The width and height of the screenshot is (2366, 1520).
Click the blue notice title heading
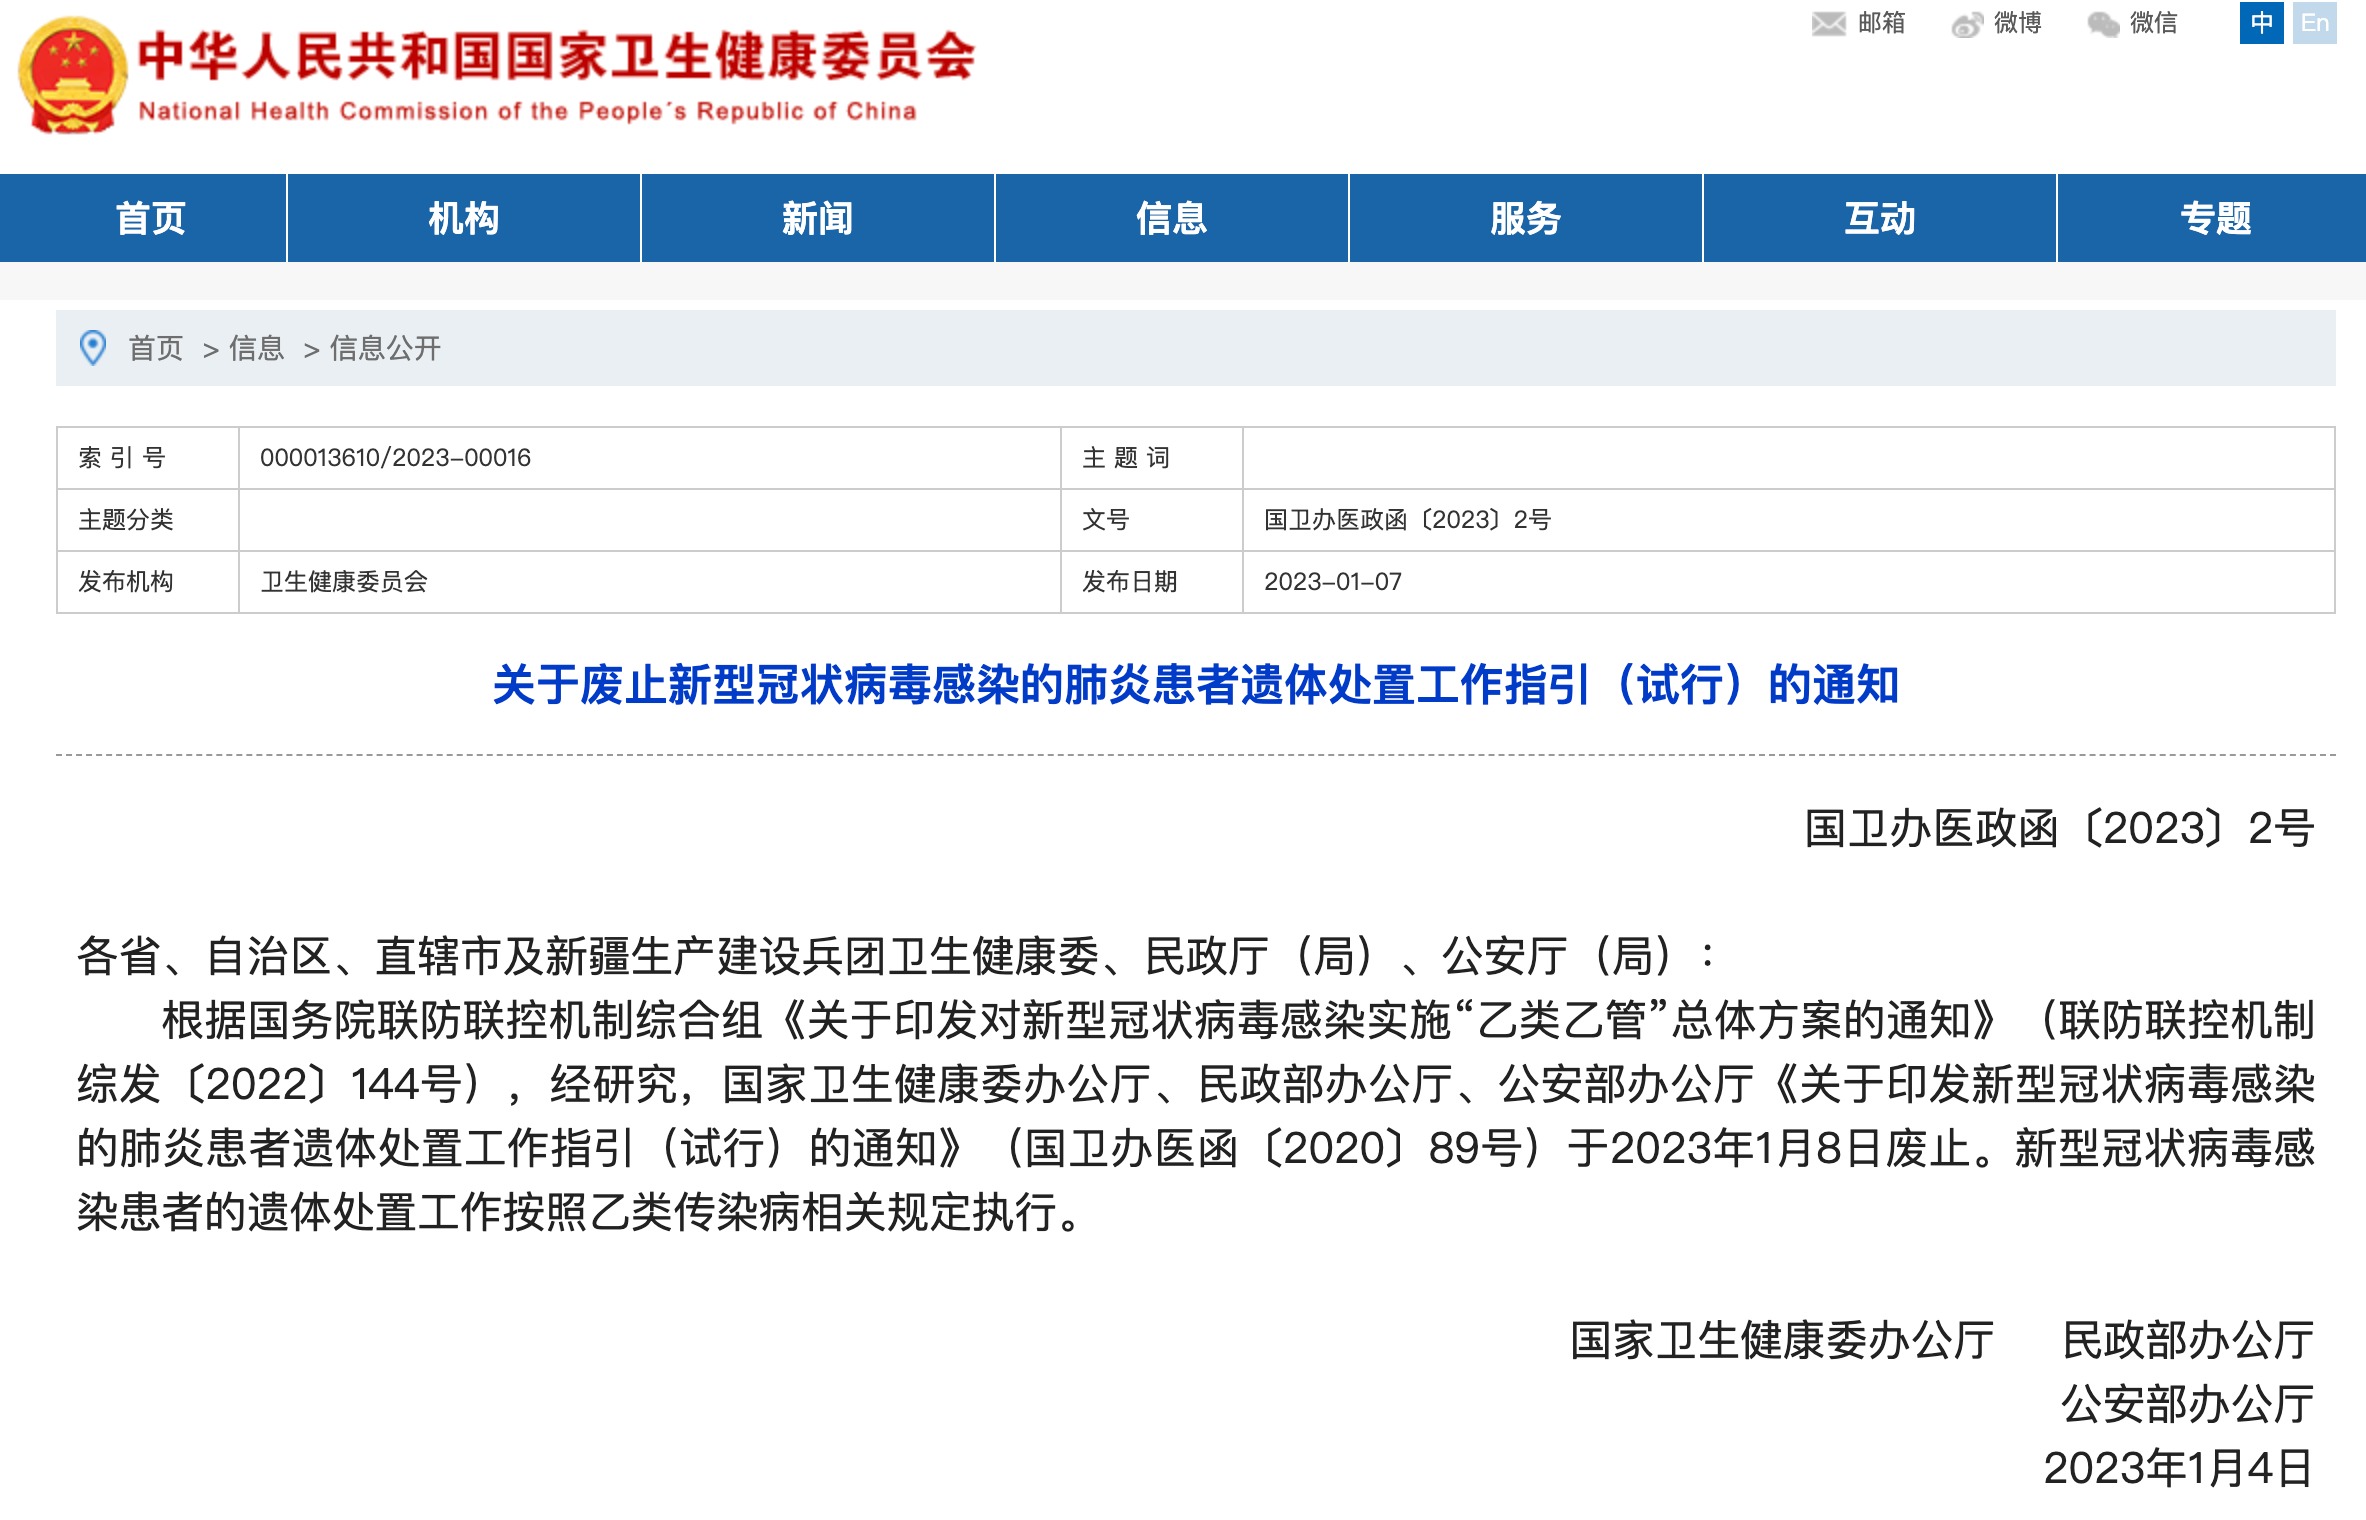point(1195,685)
